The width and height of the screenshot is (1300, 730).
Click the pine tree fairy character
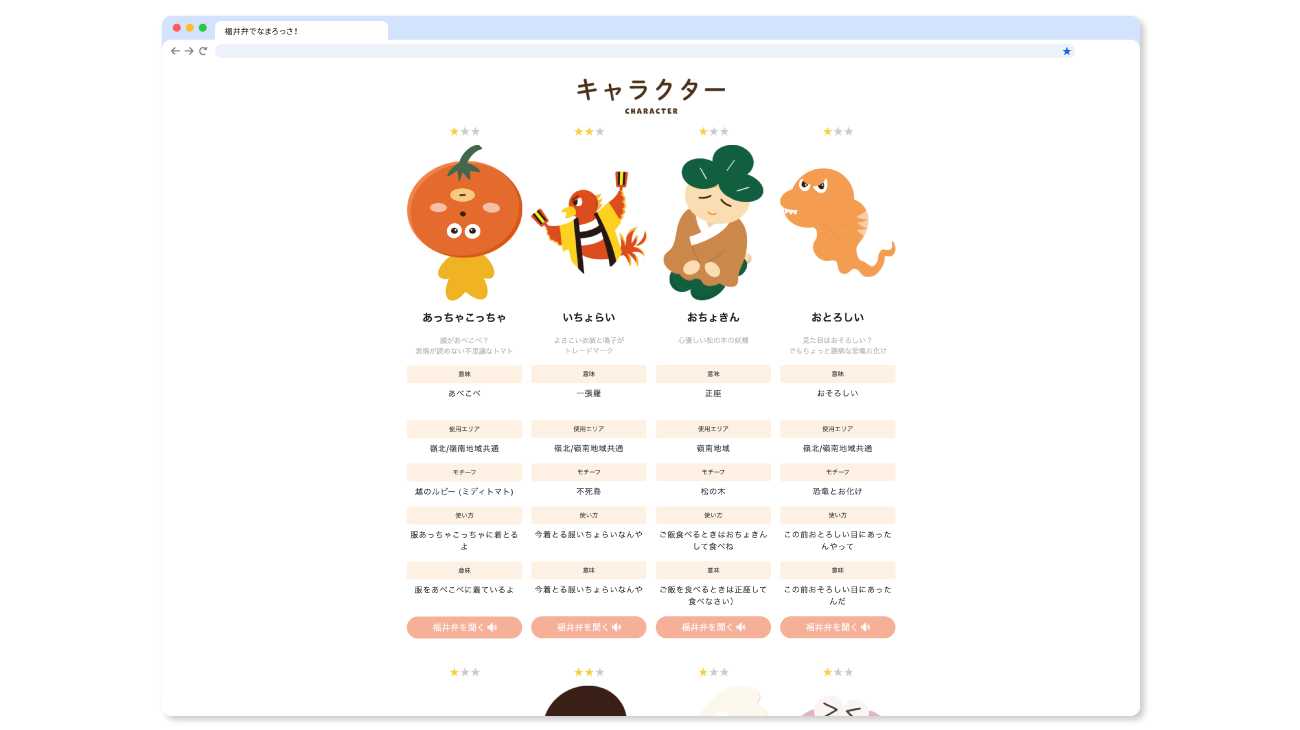tap(713, 222)
